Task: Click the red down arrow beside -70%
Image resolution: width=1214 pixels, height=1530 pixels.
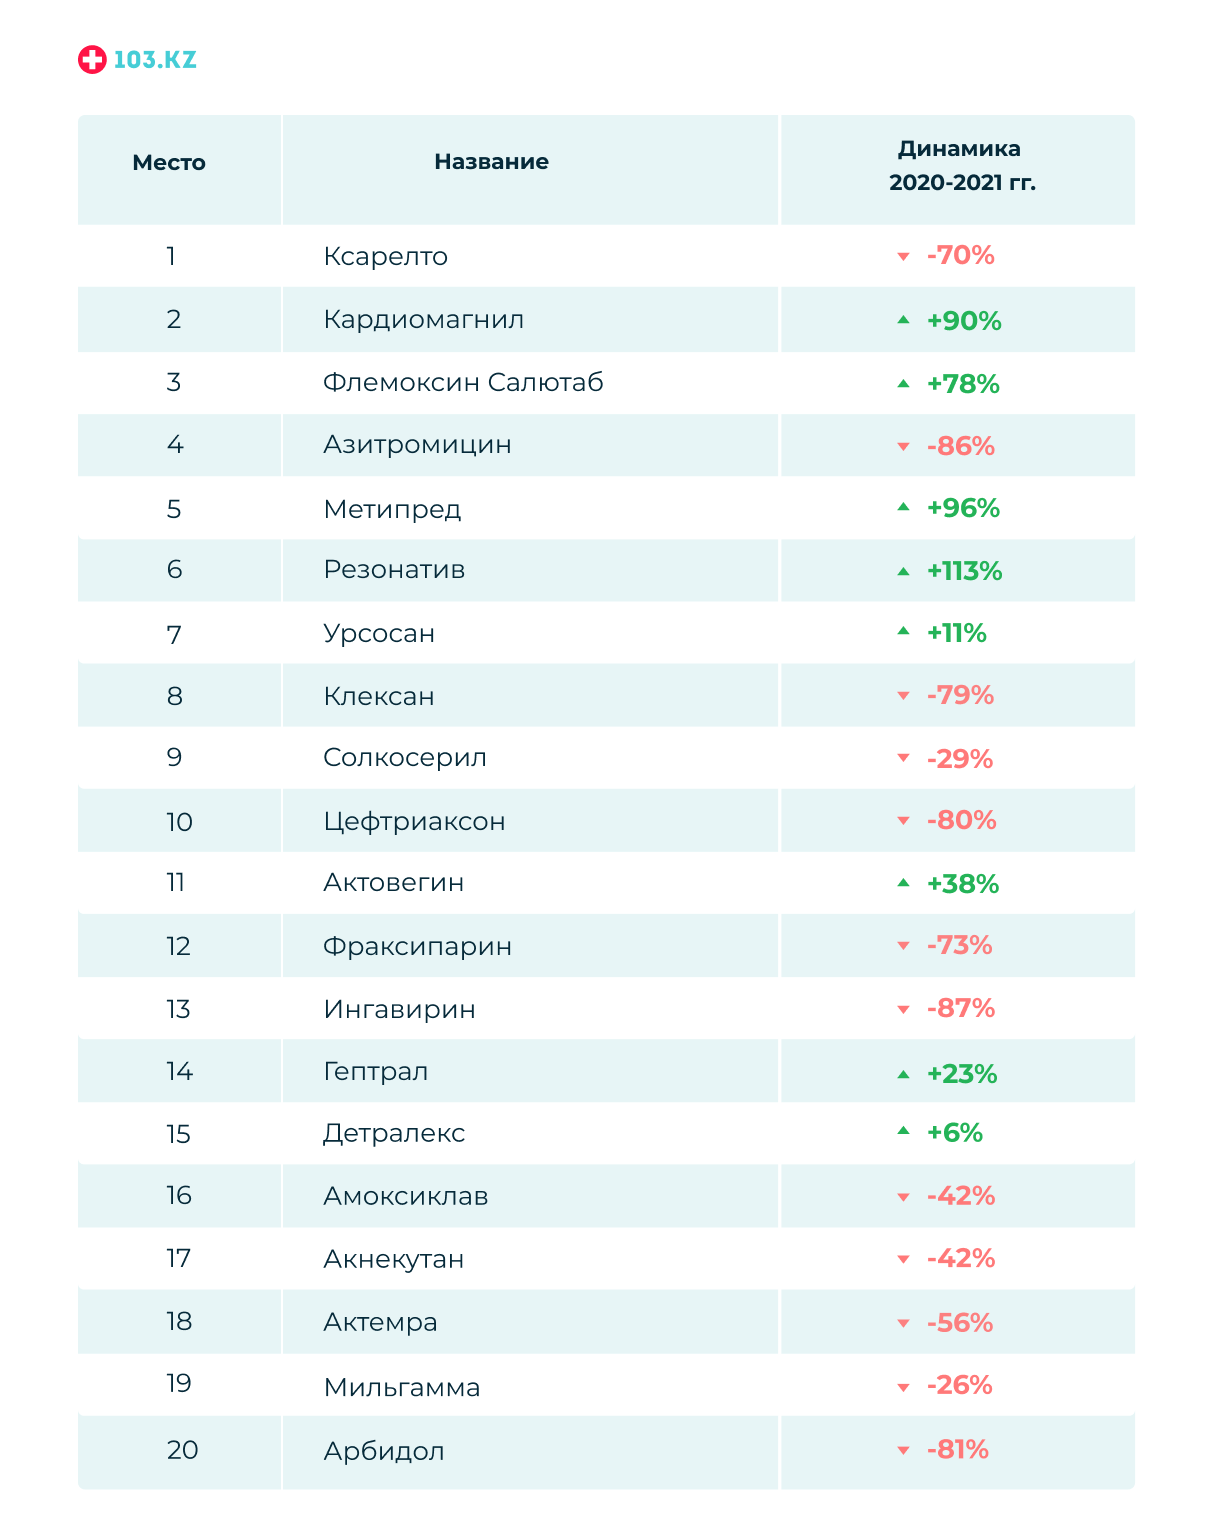Action: tap(903, 257)
